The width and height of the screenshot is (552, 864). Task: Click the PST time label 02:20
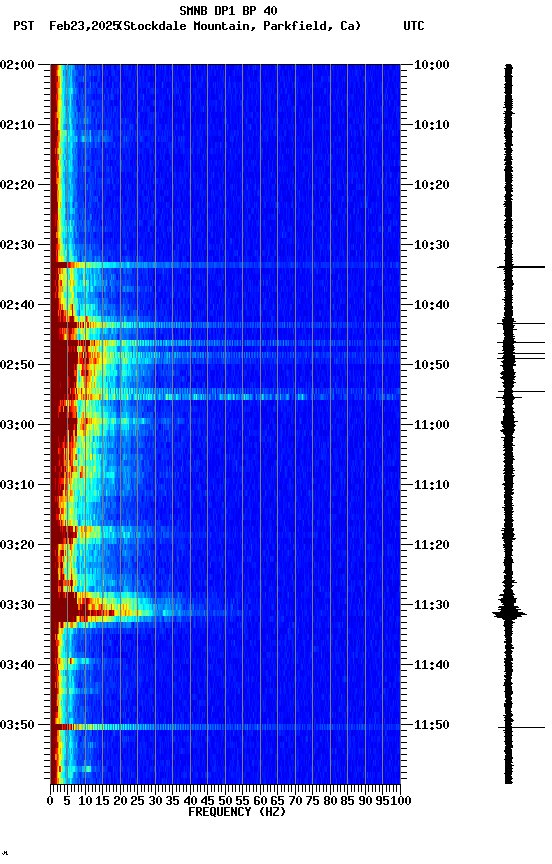17,185
